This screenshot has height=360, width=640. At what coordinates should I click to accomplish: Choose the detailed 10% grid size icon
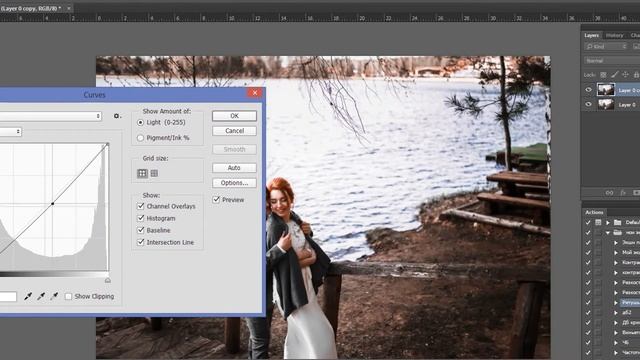(x=154, y=173)
